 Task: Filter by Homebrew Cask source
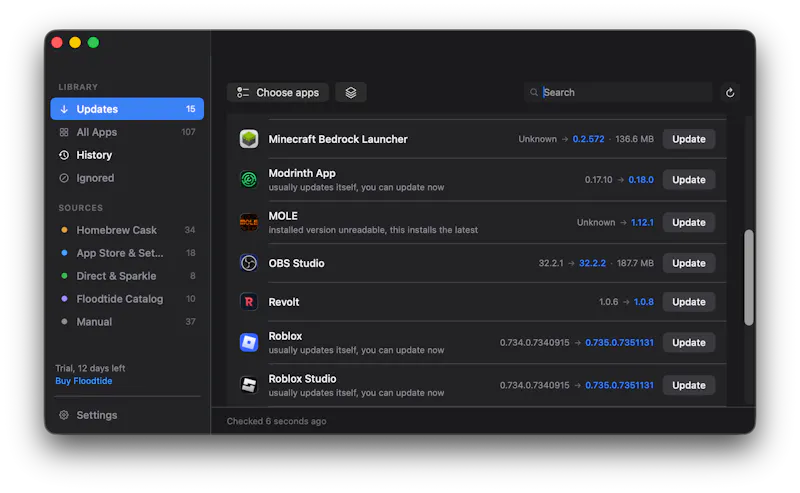click(x=127, y=230)
